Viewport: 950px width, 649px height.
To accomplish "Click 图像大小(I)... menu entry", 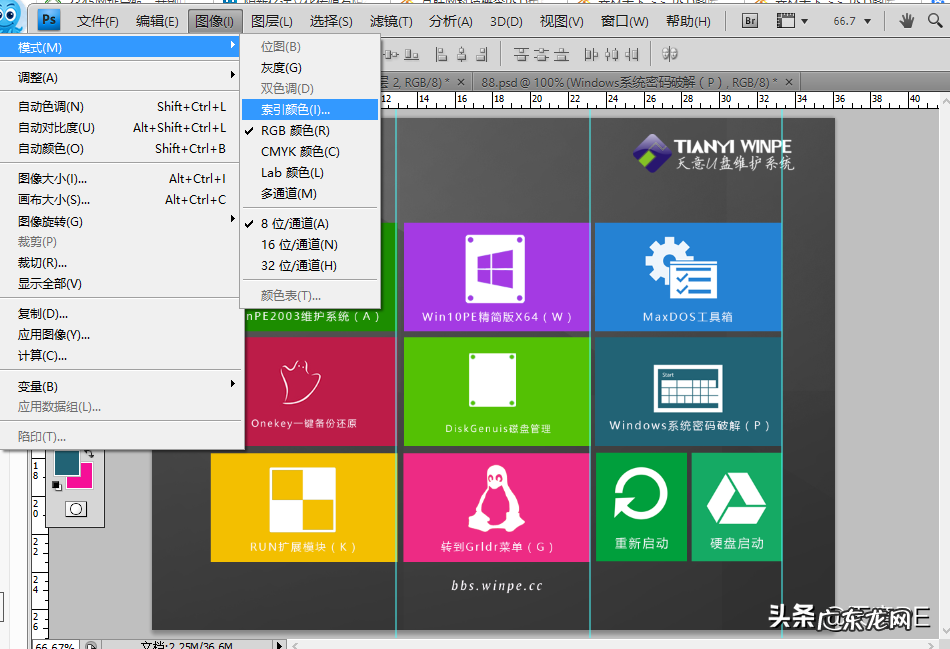I will (x=53, y=179).
